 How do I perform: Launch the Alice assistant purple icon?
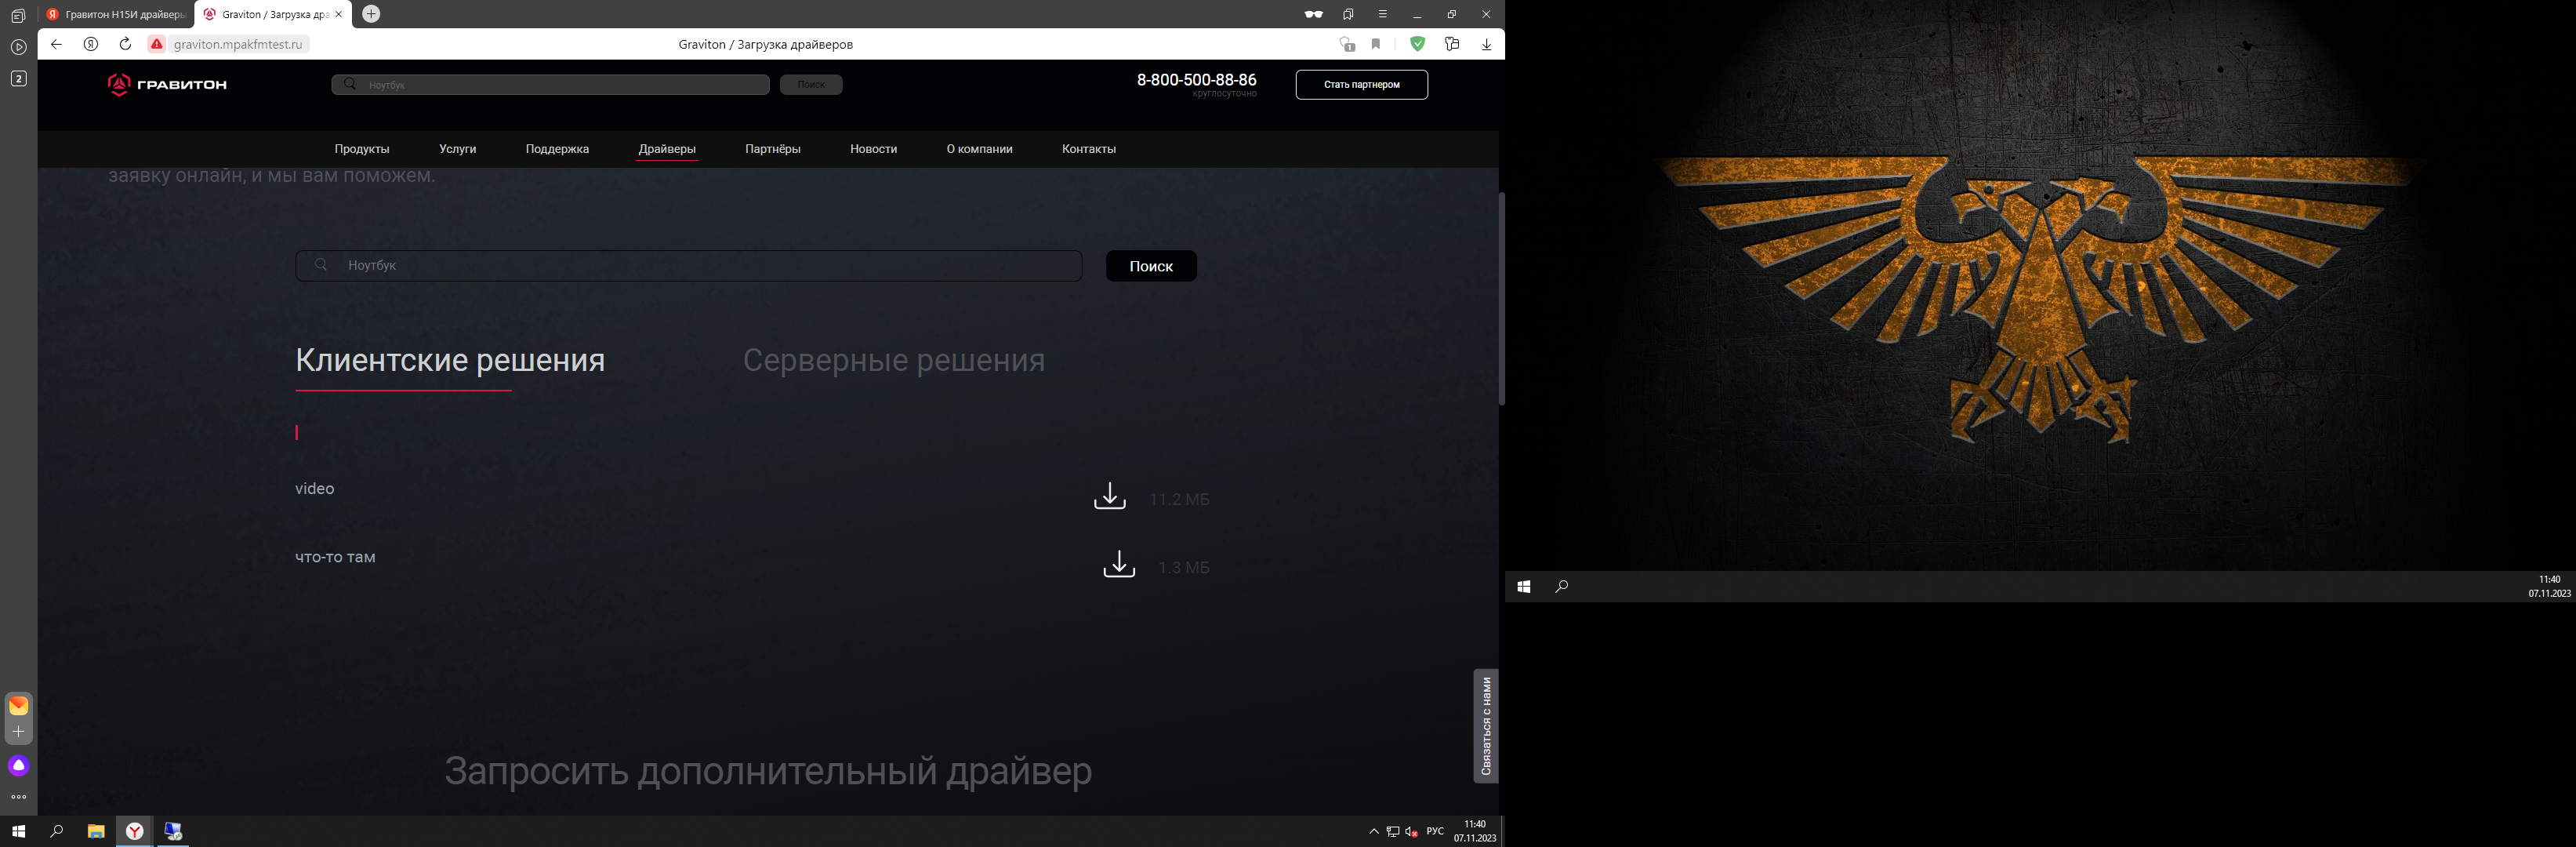pos(18,766)
